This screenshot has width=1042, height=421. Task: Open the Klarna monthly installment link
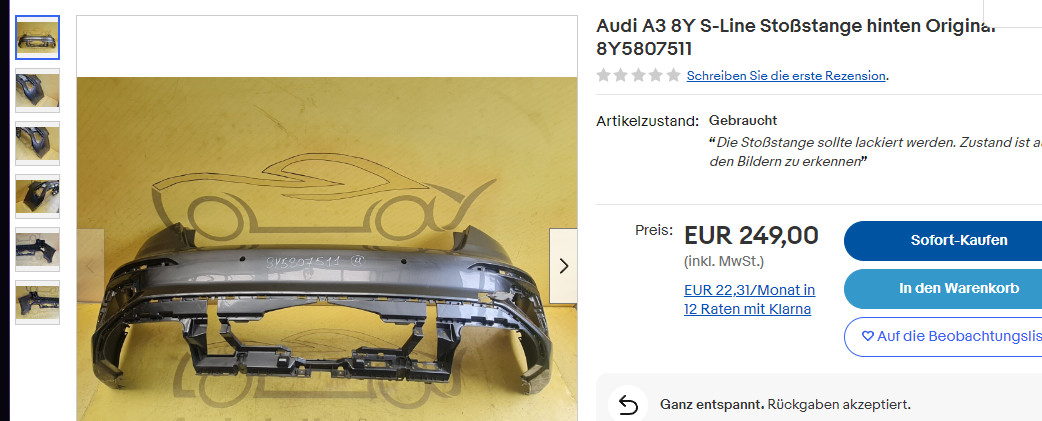pos(750,299)
